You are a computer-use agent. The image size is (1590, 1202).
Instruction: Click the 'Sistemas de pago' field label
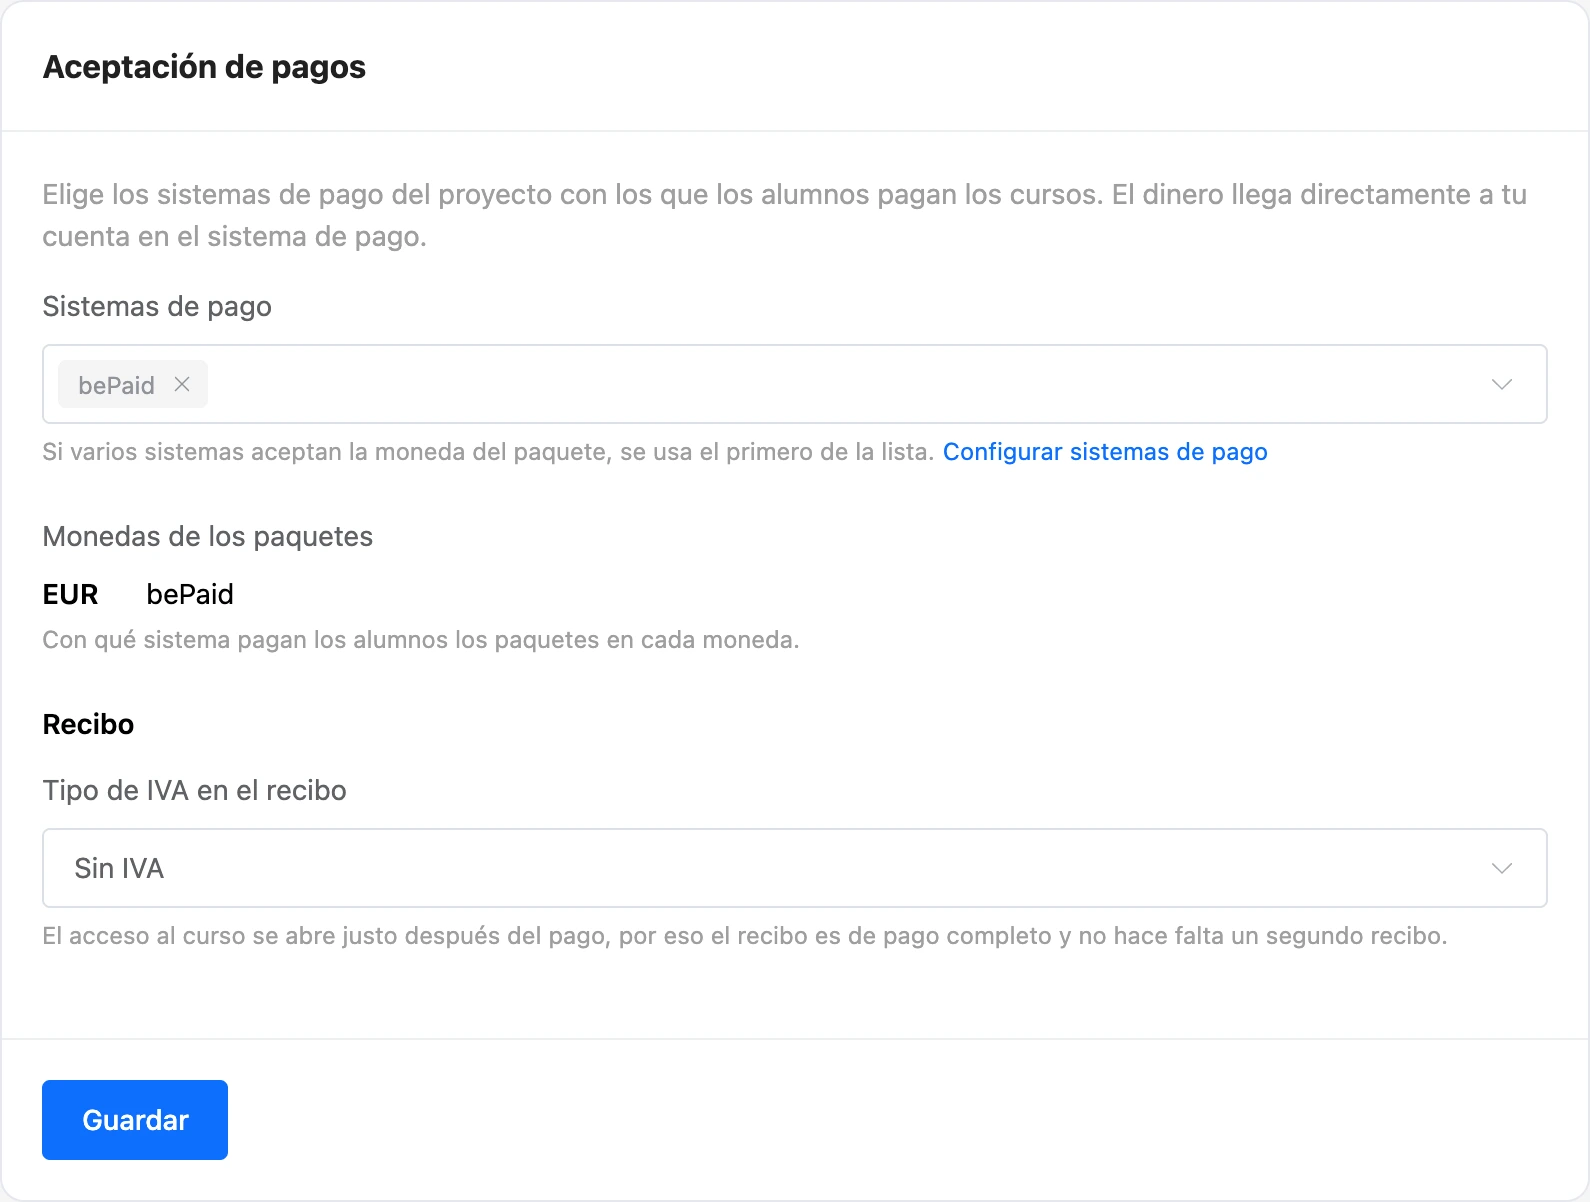157,307
